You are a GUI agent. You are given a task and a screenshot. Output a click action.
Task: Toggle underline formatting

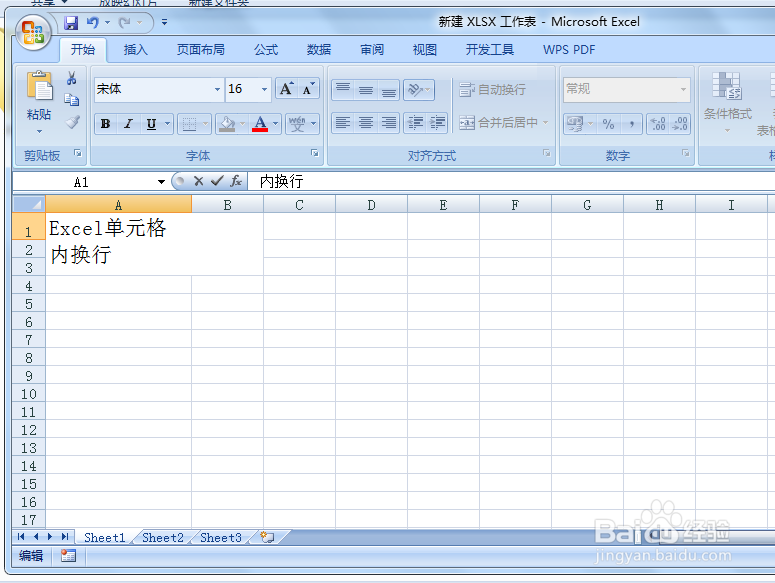(x=151, y=124)
